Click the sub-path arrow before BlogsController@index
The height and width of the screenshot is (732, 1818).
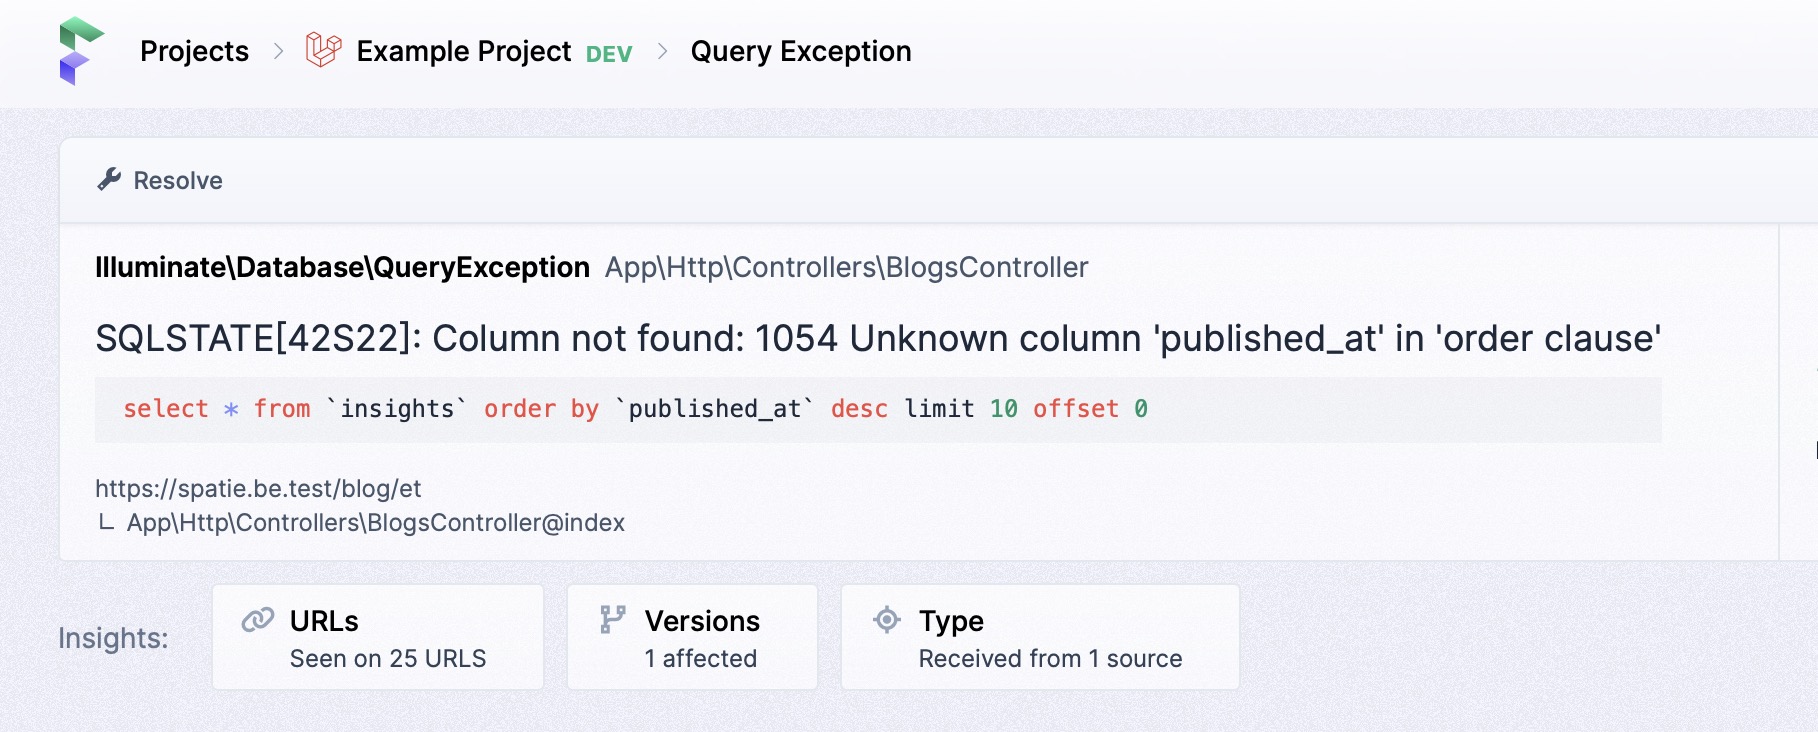[105, 522]
